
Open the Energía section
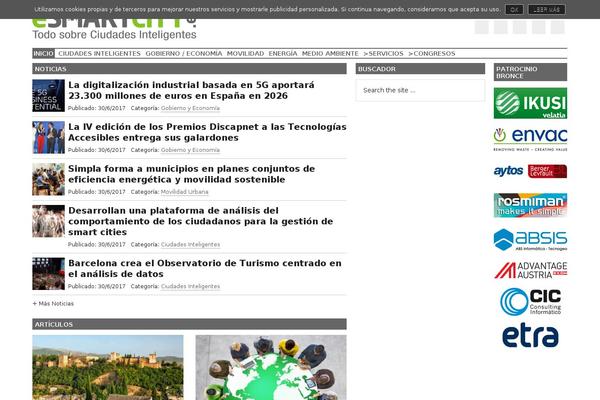pos(283,54)
